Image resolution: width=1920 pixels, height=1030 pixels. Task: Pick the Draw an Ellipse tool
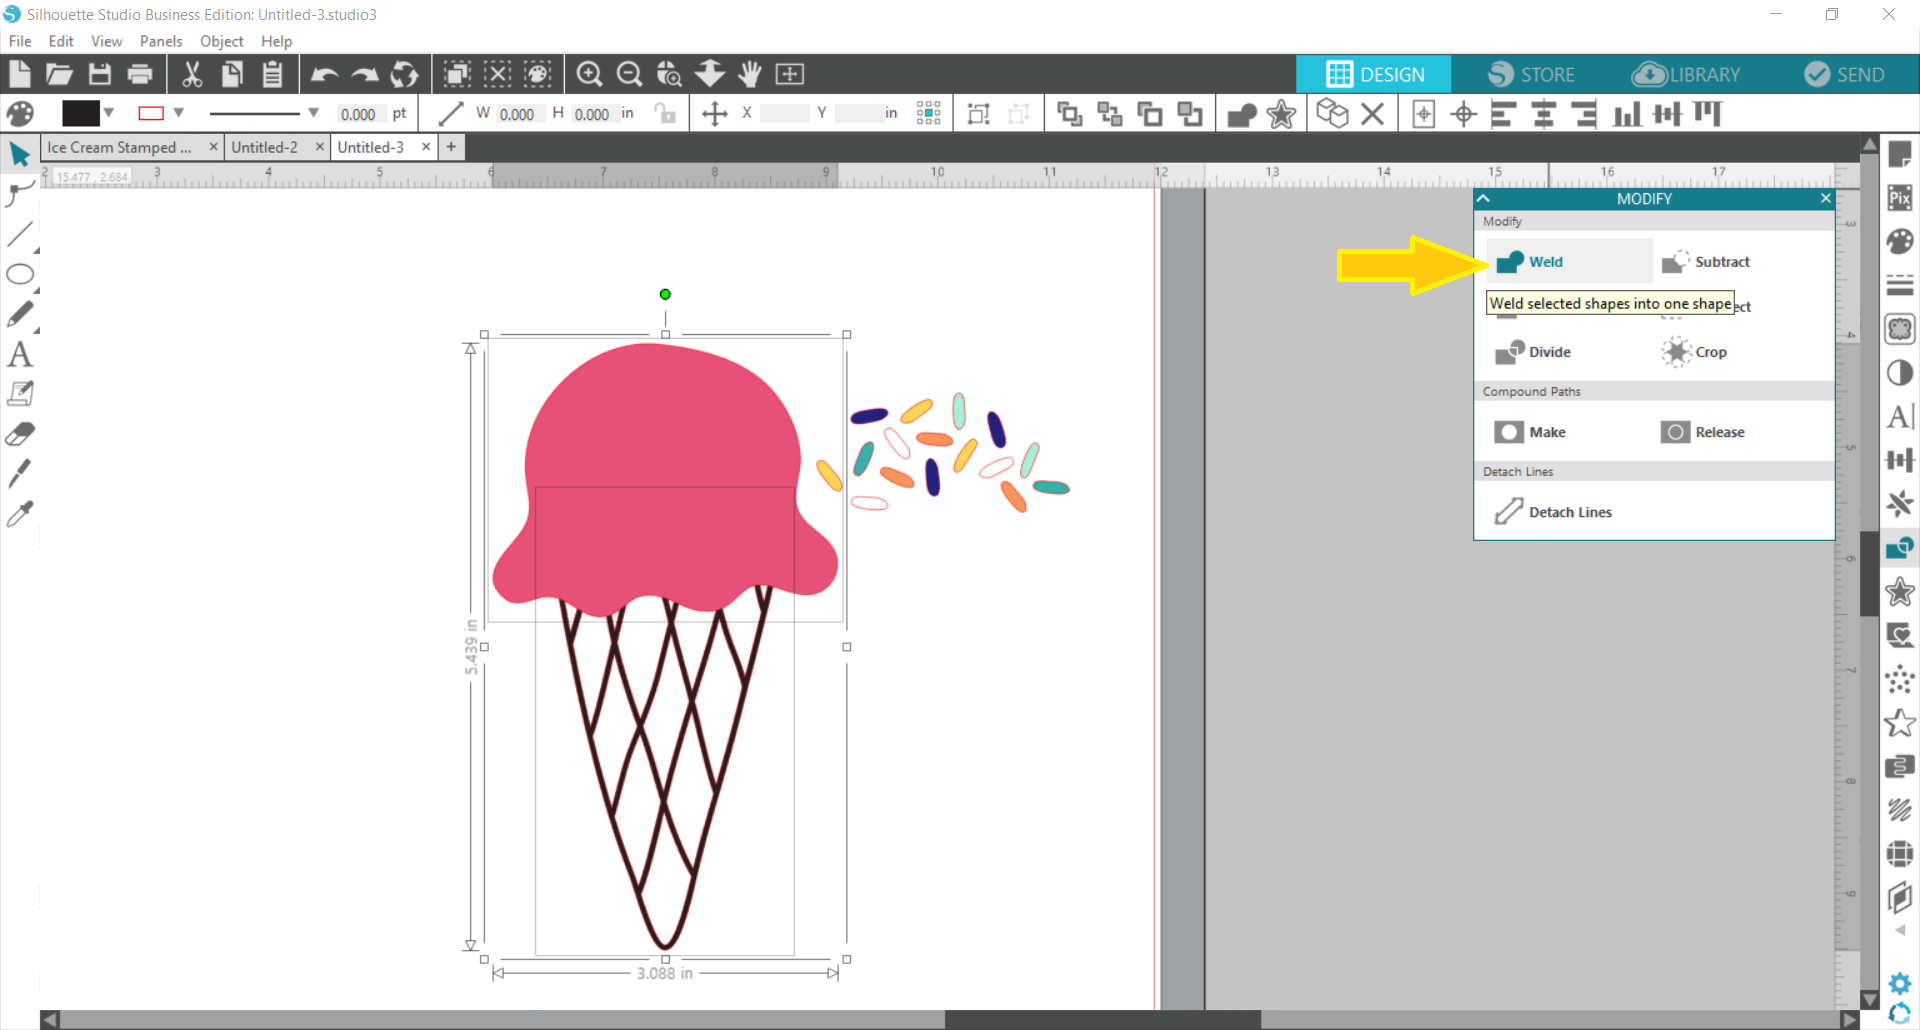[x=20, y=275]
